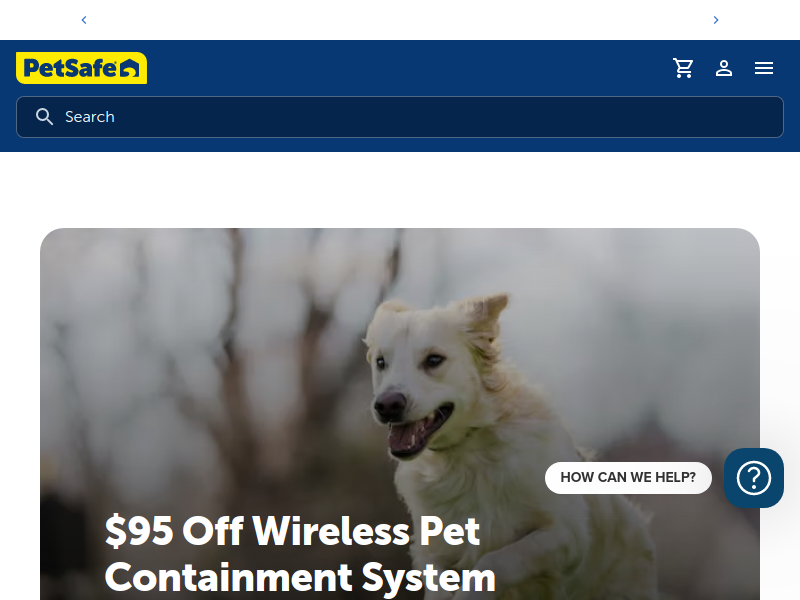800x600 pixels.
Task: View cart contents from header
Action: pyautogui.click(x=683, y=68)
